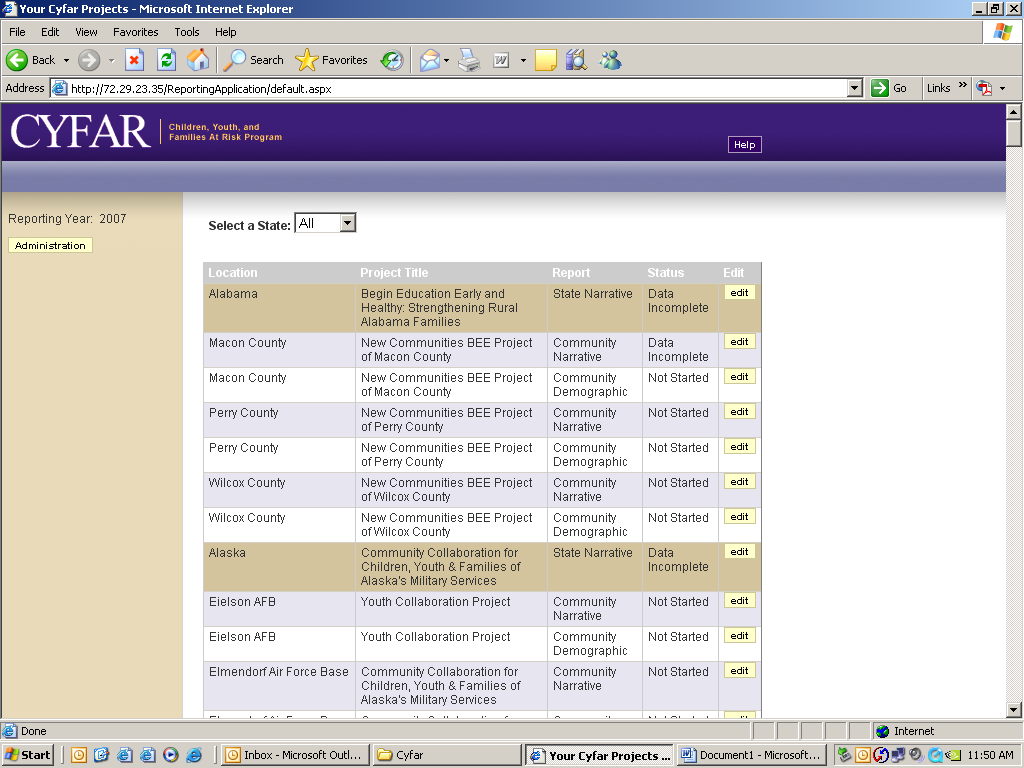Click the Administration button in the sidebar
The width and height of the screenshot is (1024, 768).
(50, 245)
